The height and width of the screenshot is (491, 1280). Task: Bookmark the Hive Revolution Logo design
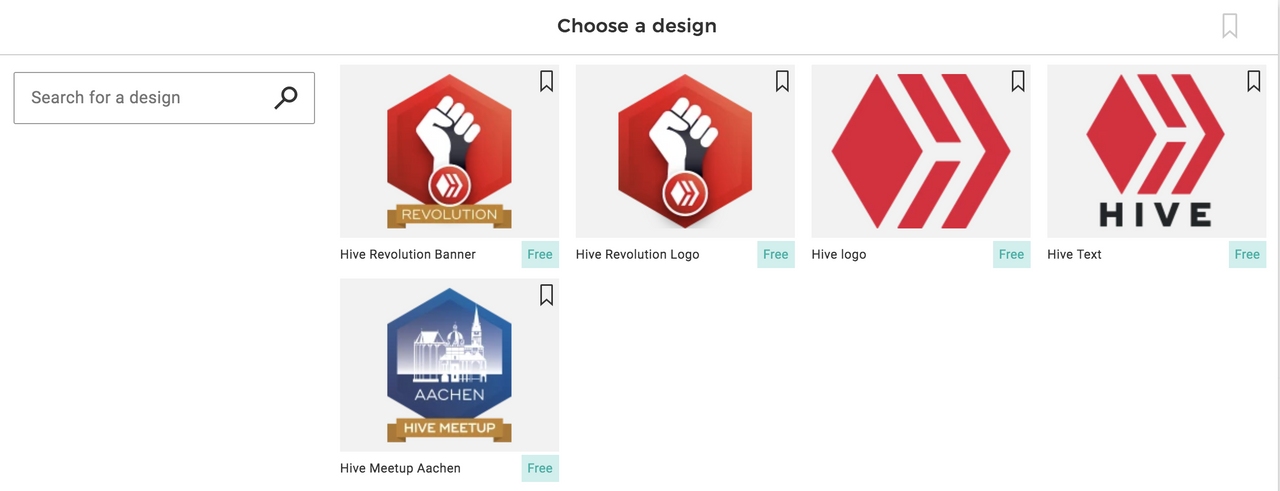coord(782,81)
